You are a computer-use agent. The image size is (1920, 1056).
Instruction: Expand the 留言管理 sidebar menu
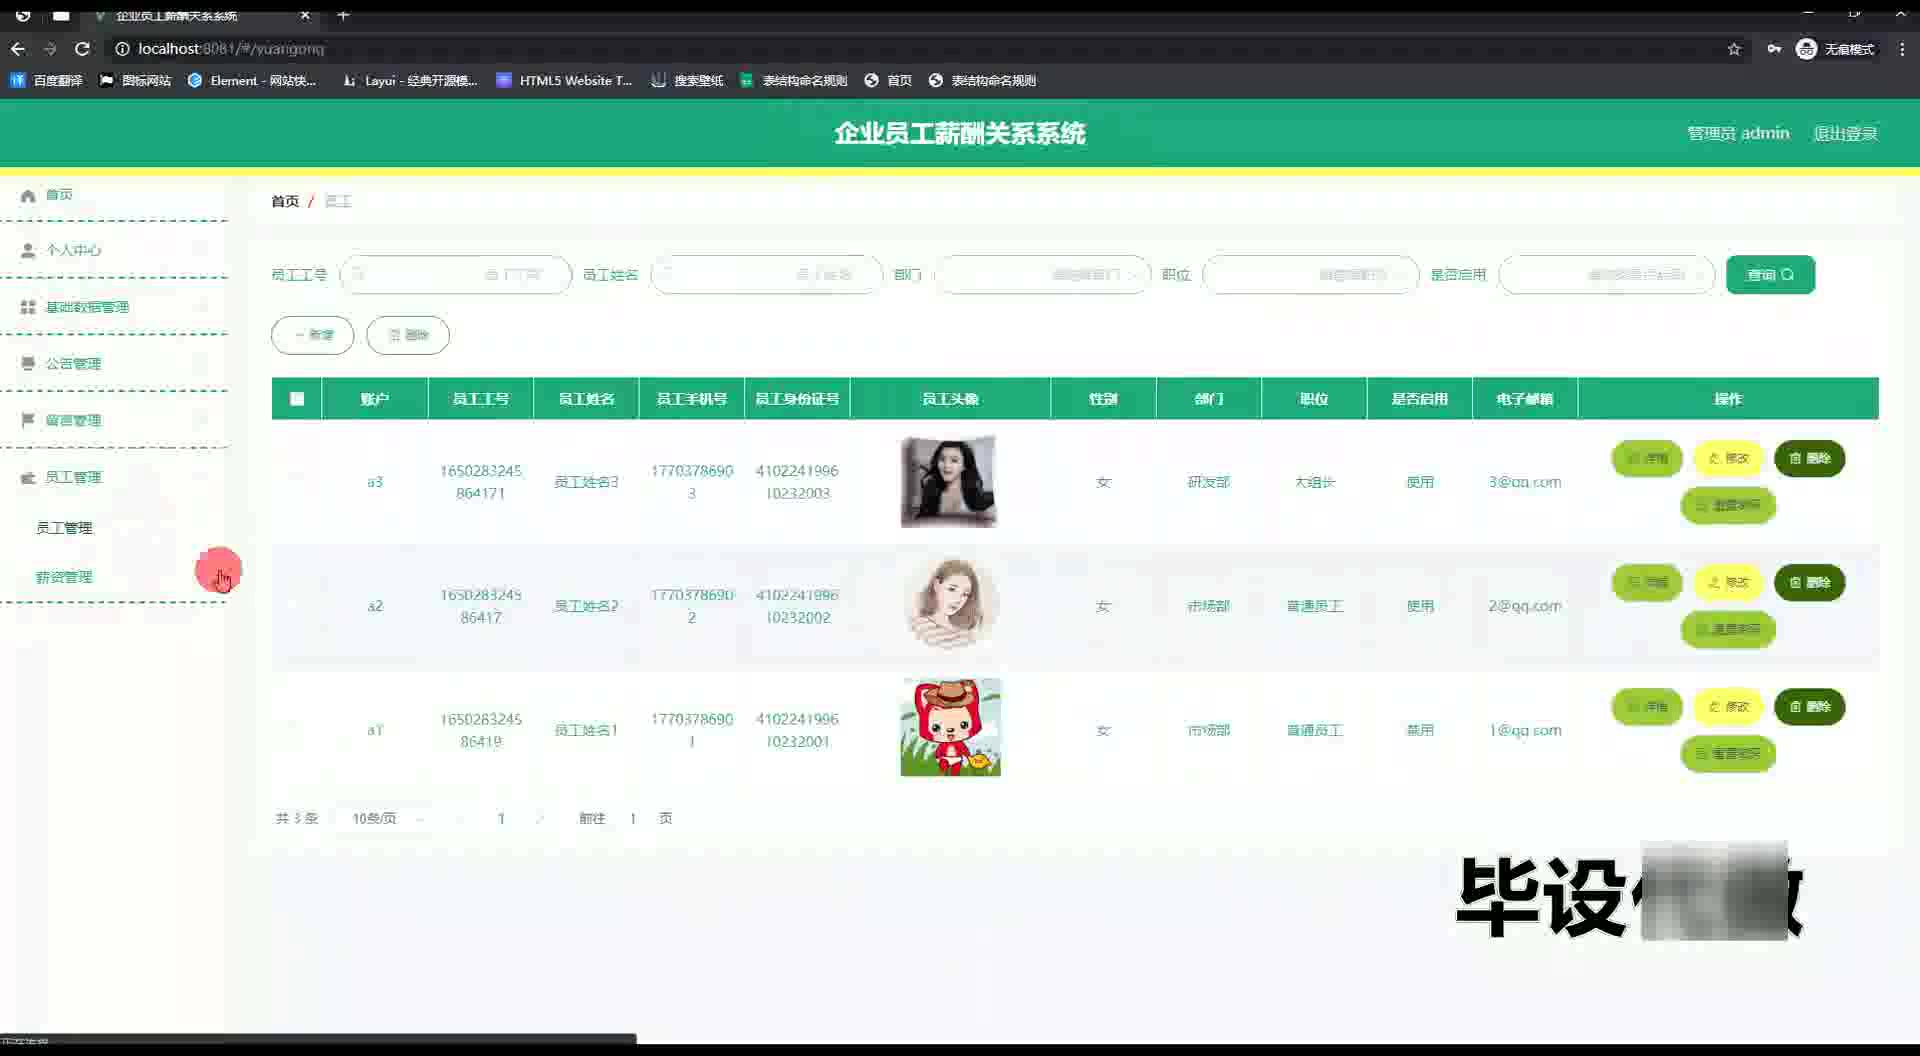(x=115, y=421)
